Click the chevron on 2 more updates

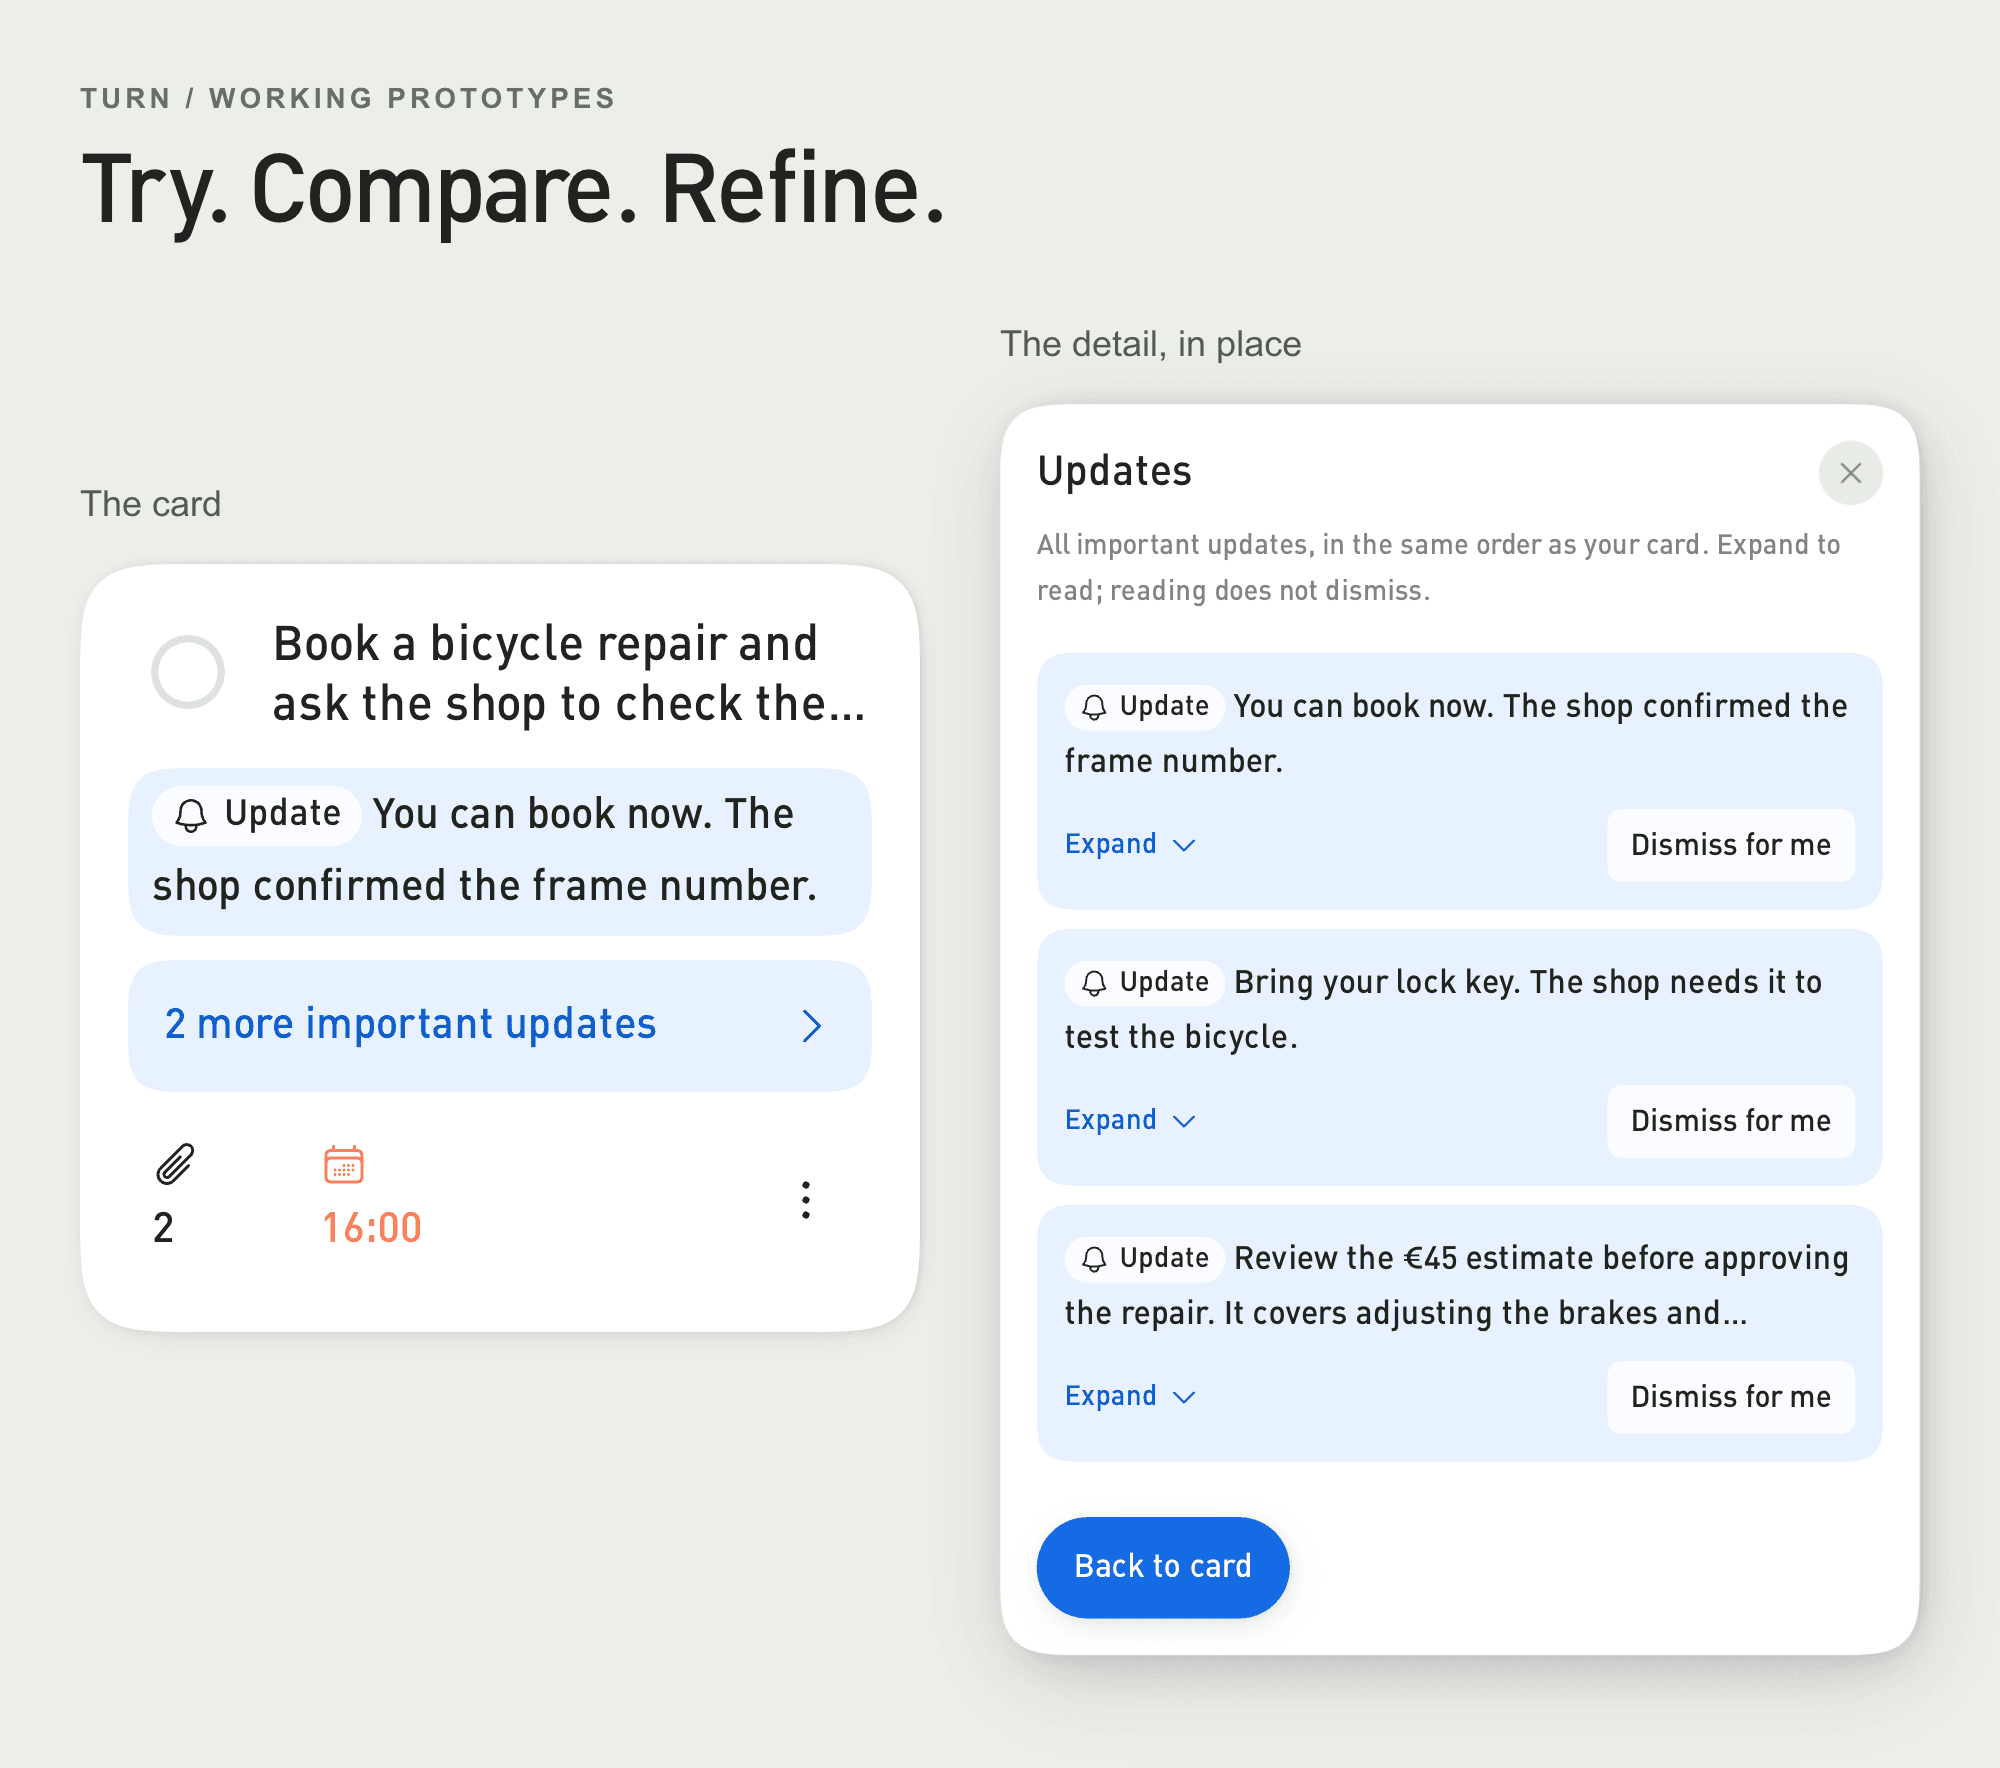click(812, 1026)
